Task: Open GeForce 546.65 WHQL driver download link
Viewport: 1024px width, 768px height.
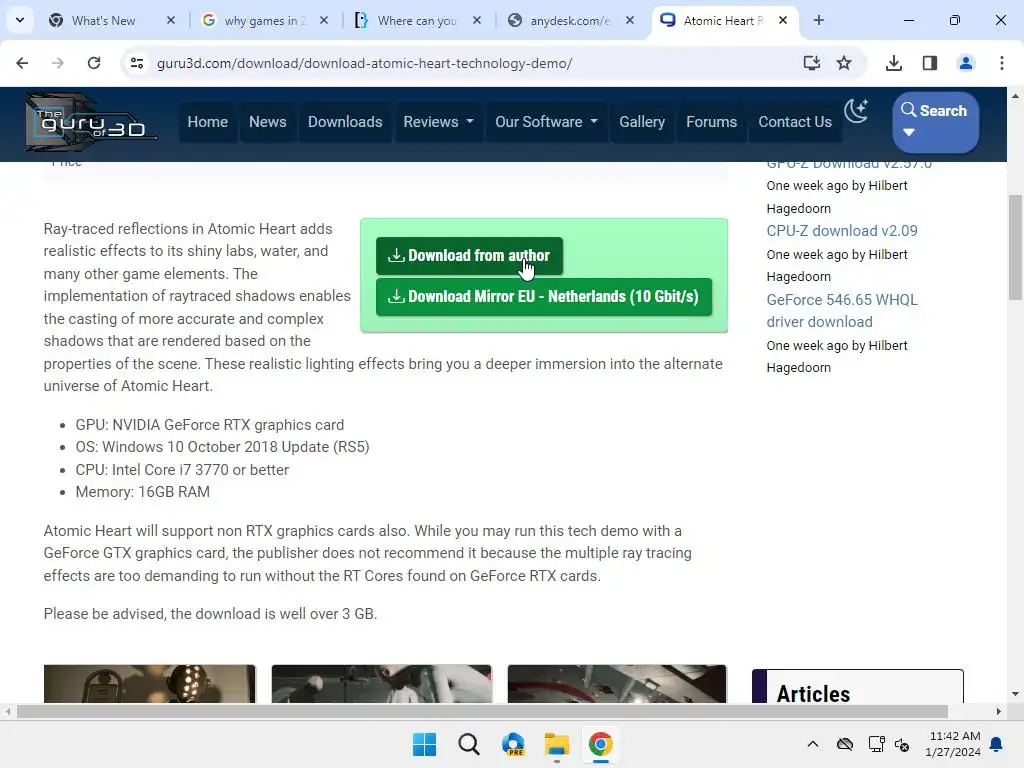Action: point(842,311)
